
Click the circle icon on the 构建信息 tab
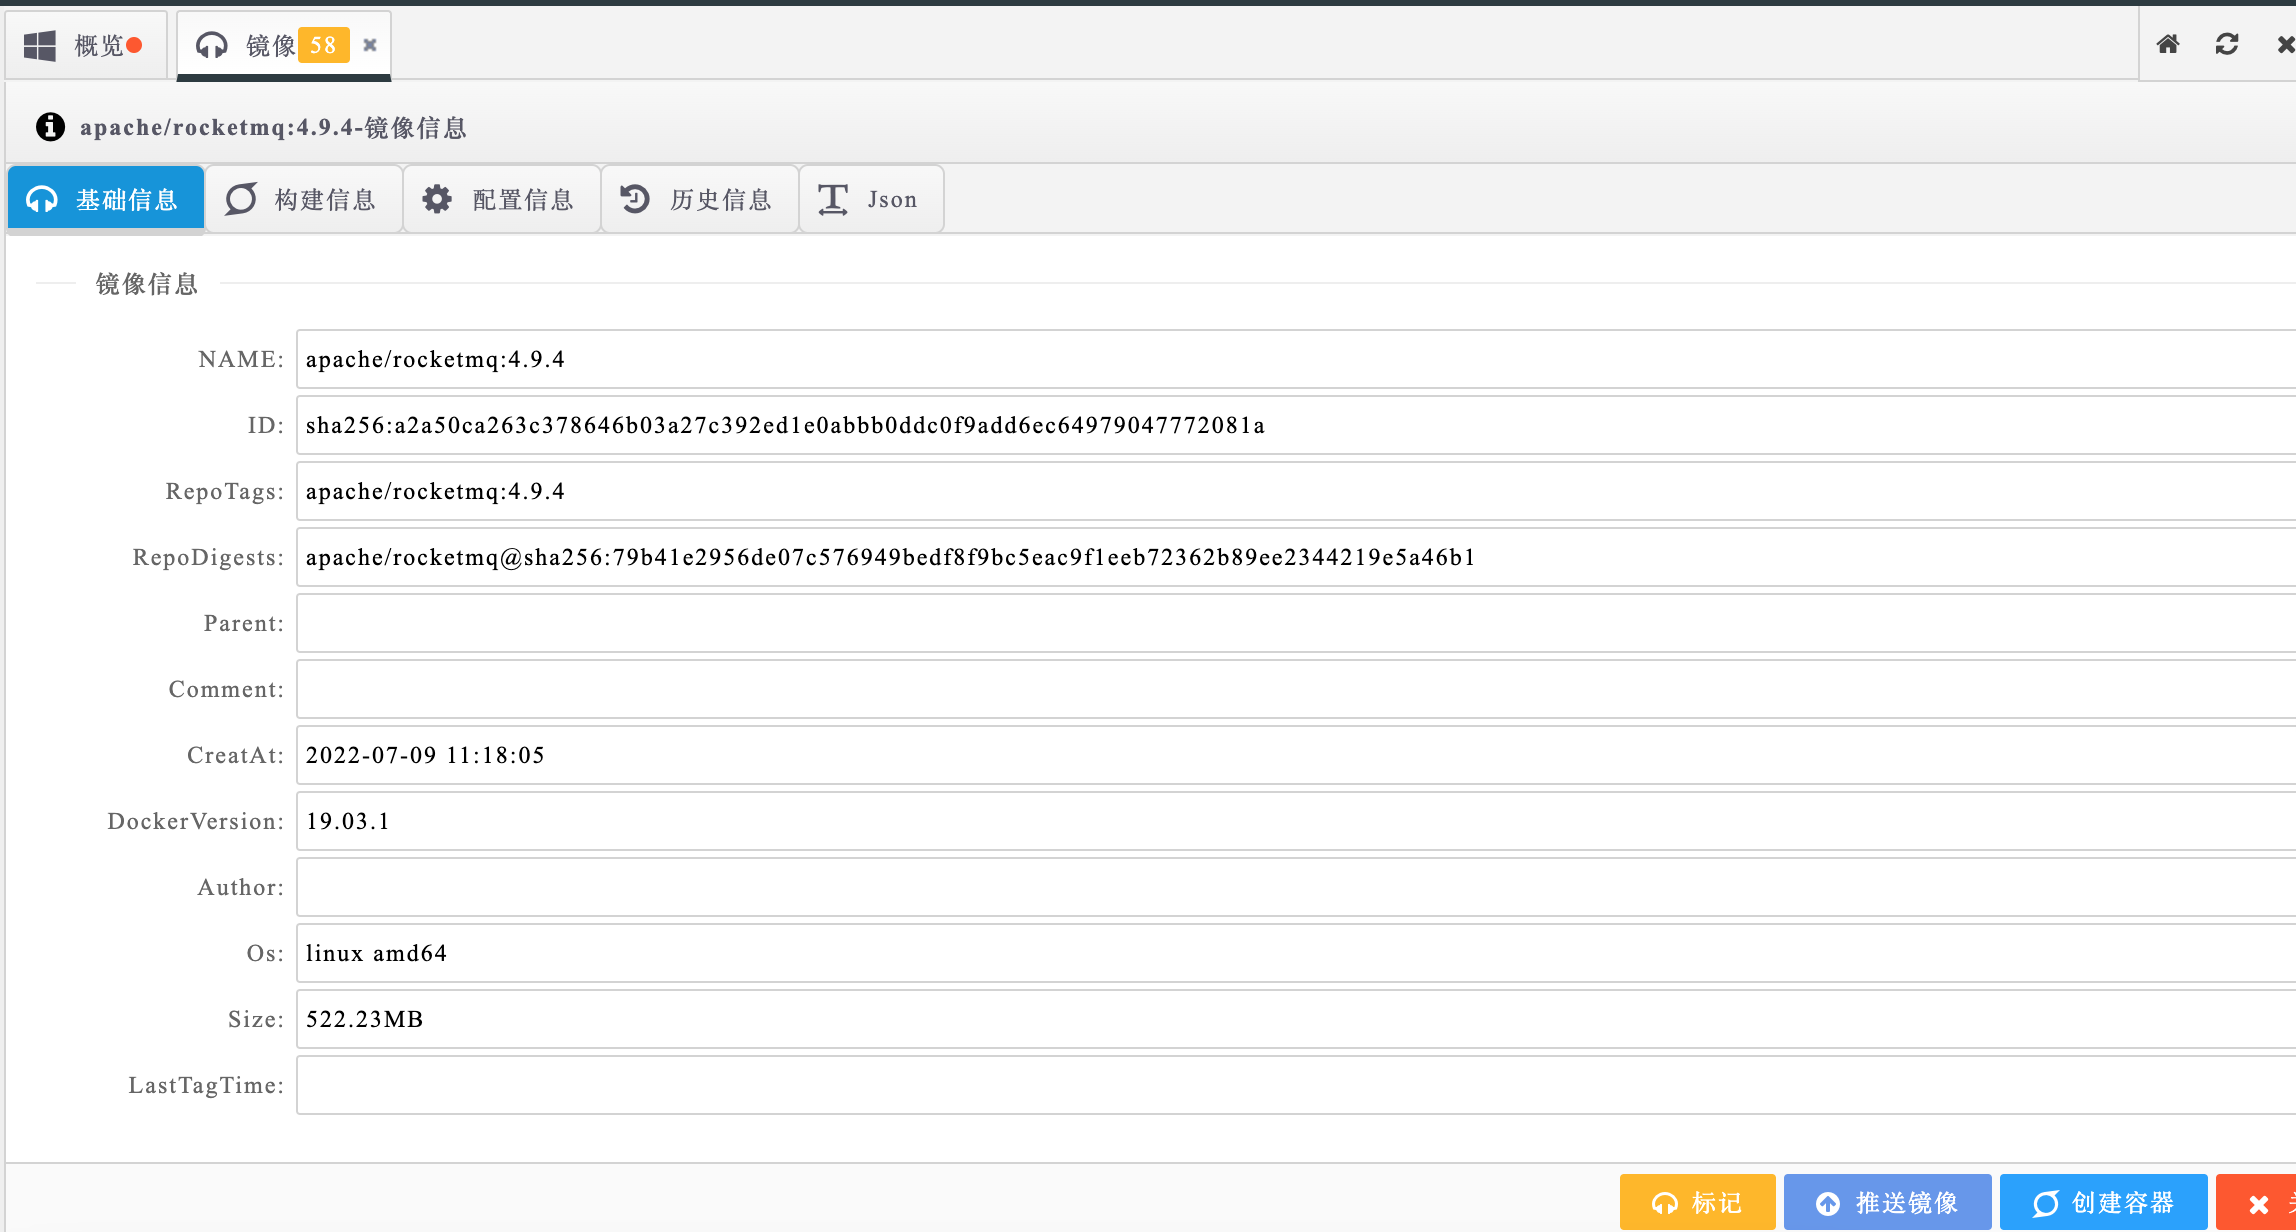point(240,199)
